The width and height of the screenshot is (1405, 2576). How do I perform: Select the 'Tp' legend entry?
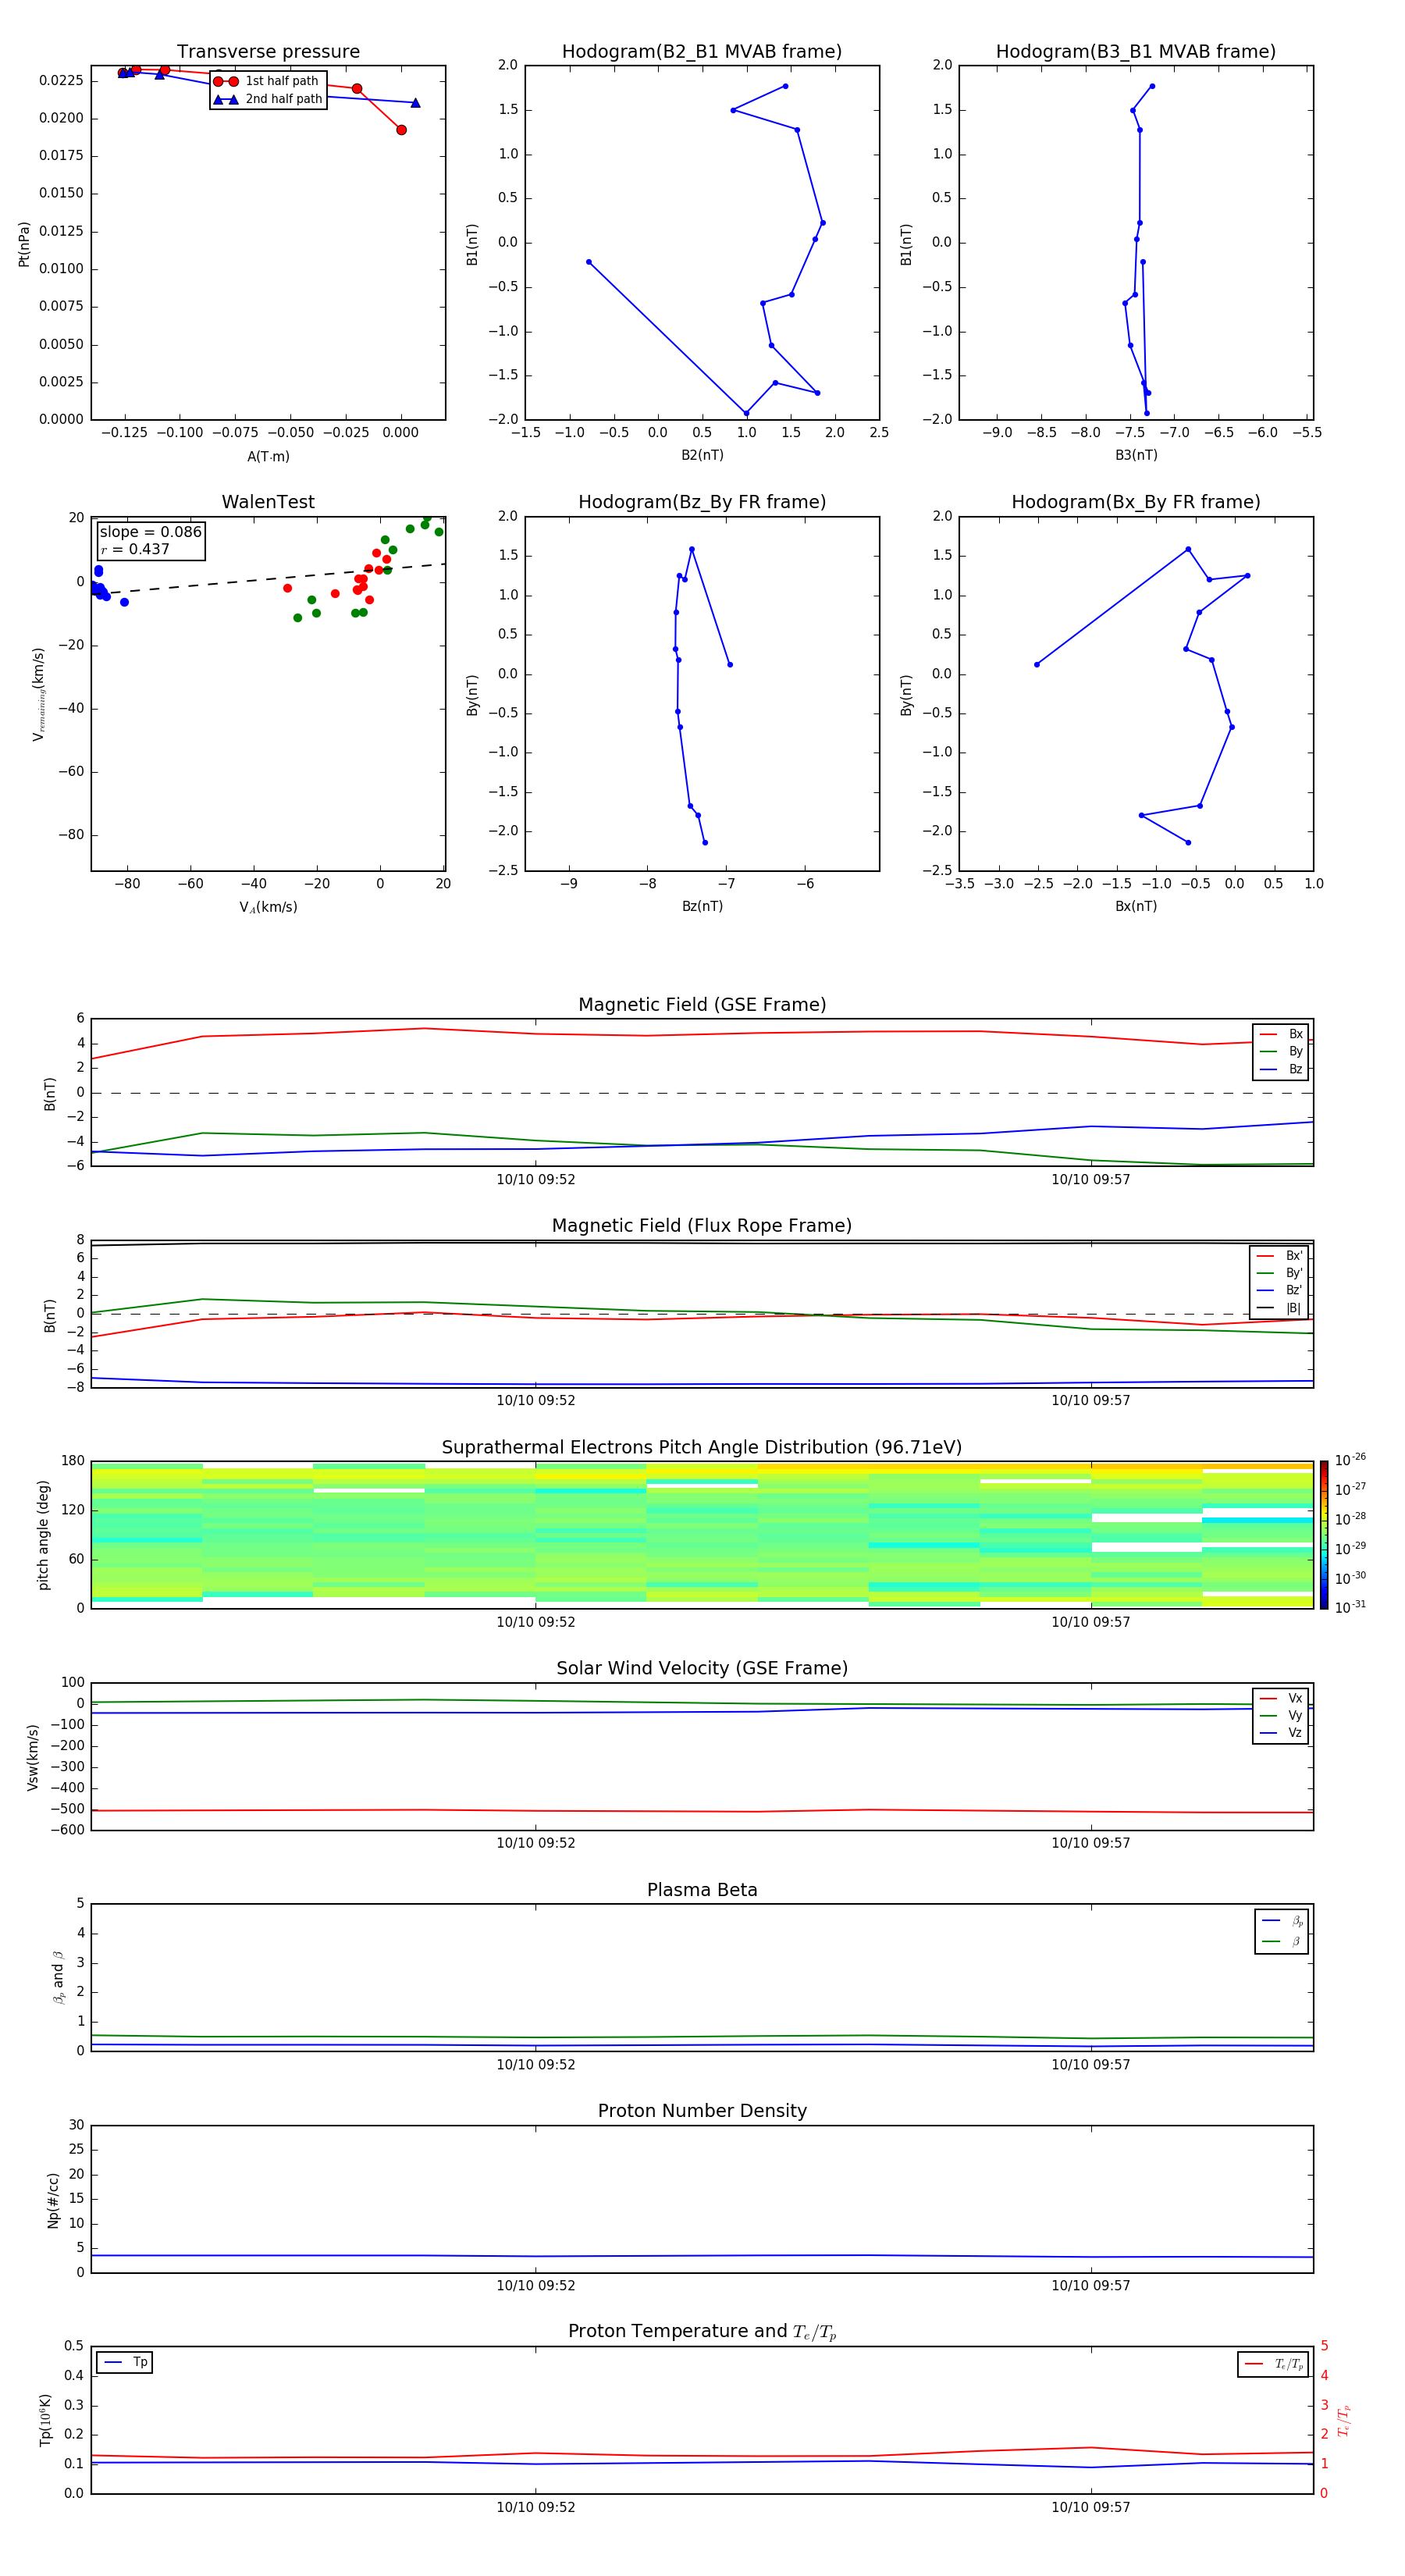click(x=125, y=2362)
